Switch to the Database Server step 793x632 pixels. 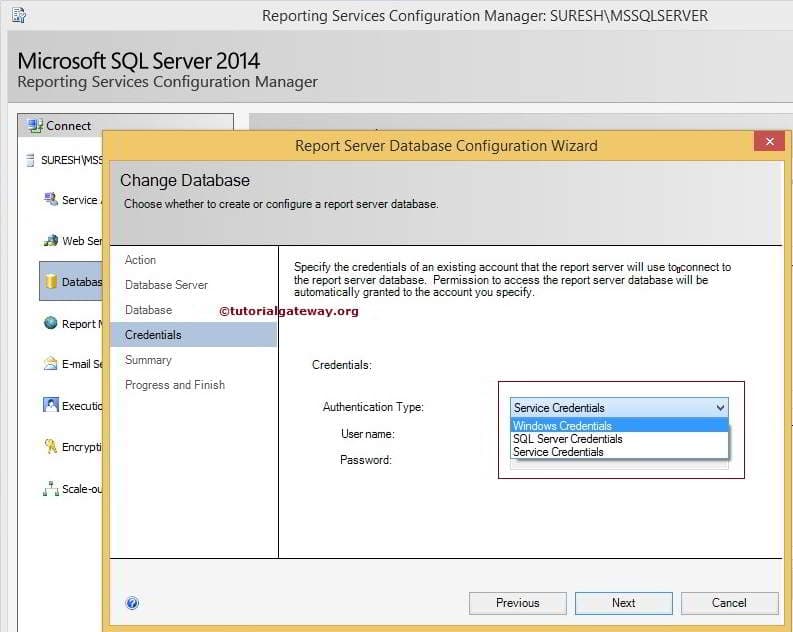pos(166,285)
